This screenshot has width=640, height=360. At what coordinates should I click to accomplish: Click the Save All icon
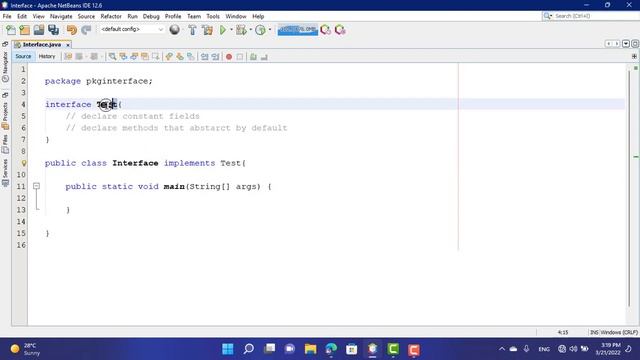pyautogui.click(x=53, y=30)
